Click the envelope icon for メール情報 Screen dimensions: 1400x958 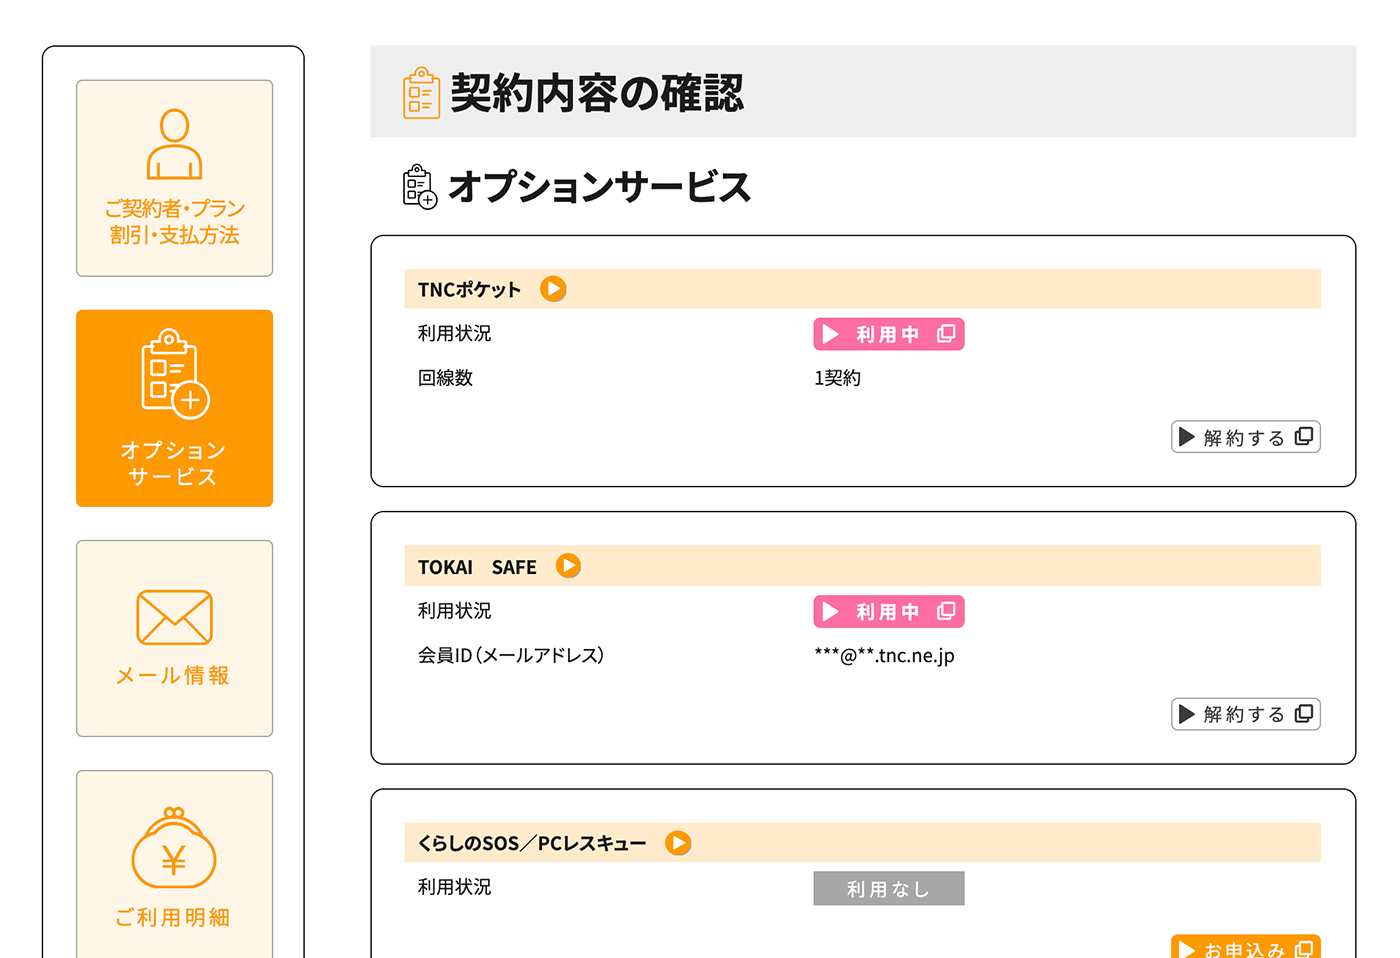coord(174,617)
